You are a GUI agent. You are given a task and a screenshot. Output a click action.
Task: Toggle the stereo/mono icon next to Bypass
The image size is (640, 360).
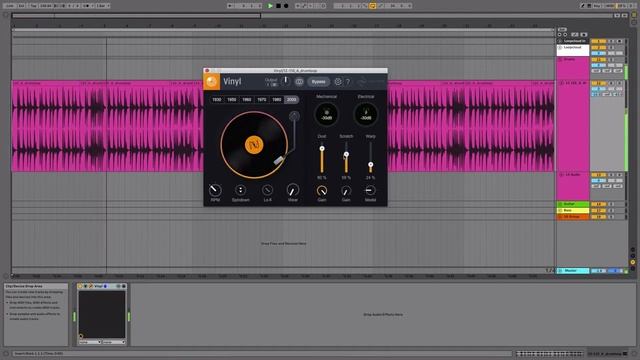click(x=299, y=82)
